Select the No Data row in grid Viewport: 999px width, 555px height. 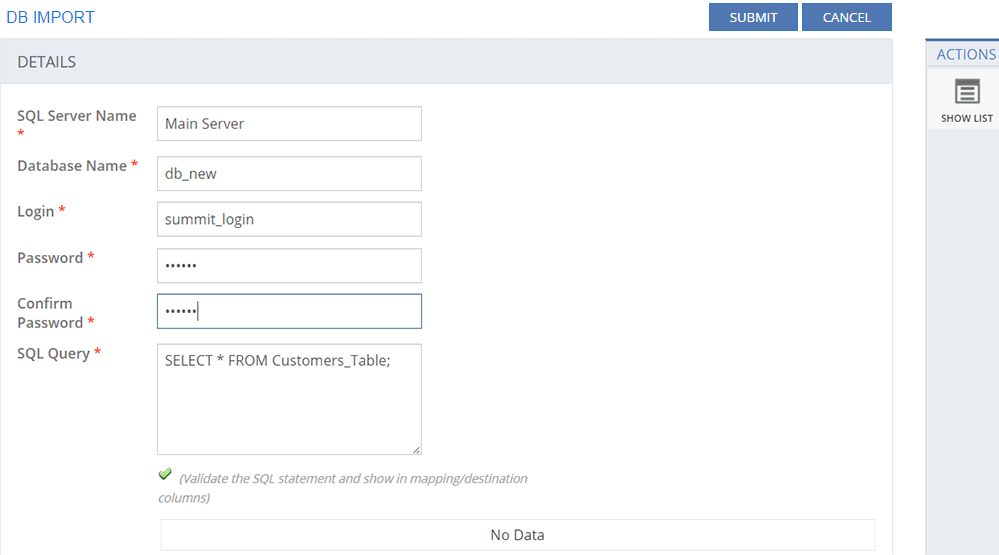pyautogui.click(x=517, y=535)
